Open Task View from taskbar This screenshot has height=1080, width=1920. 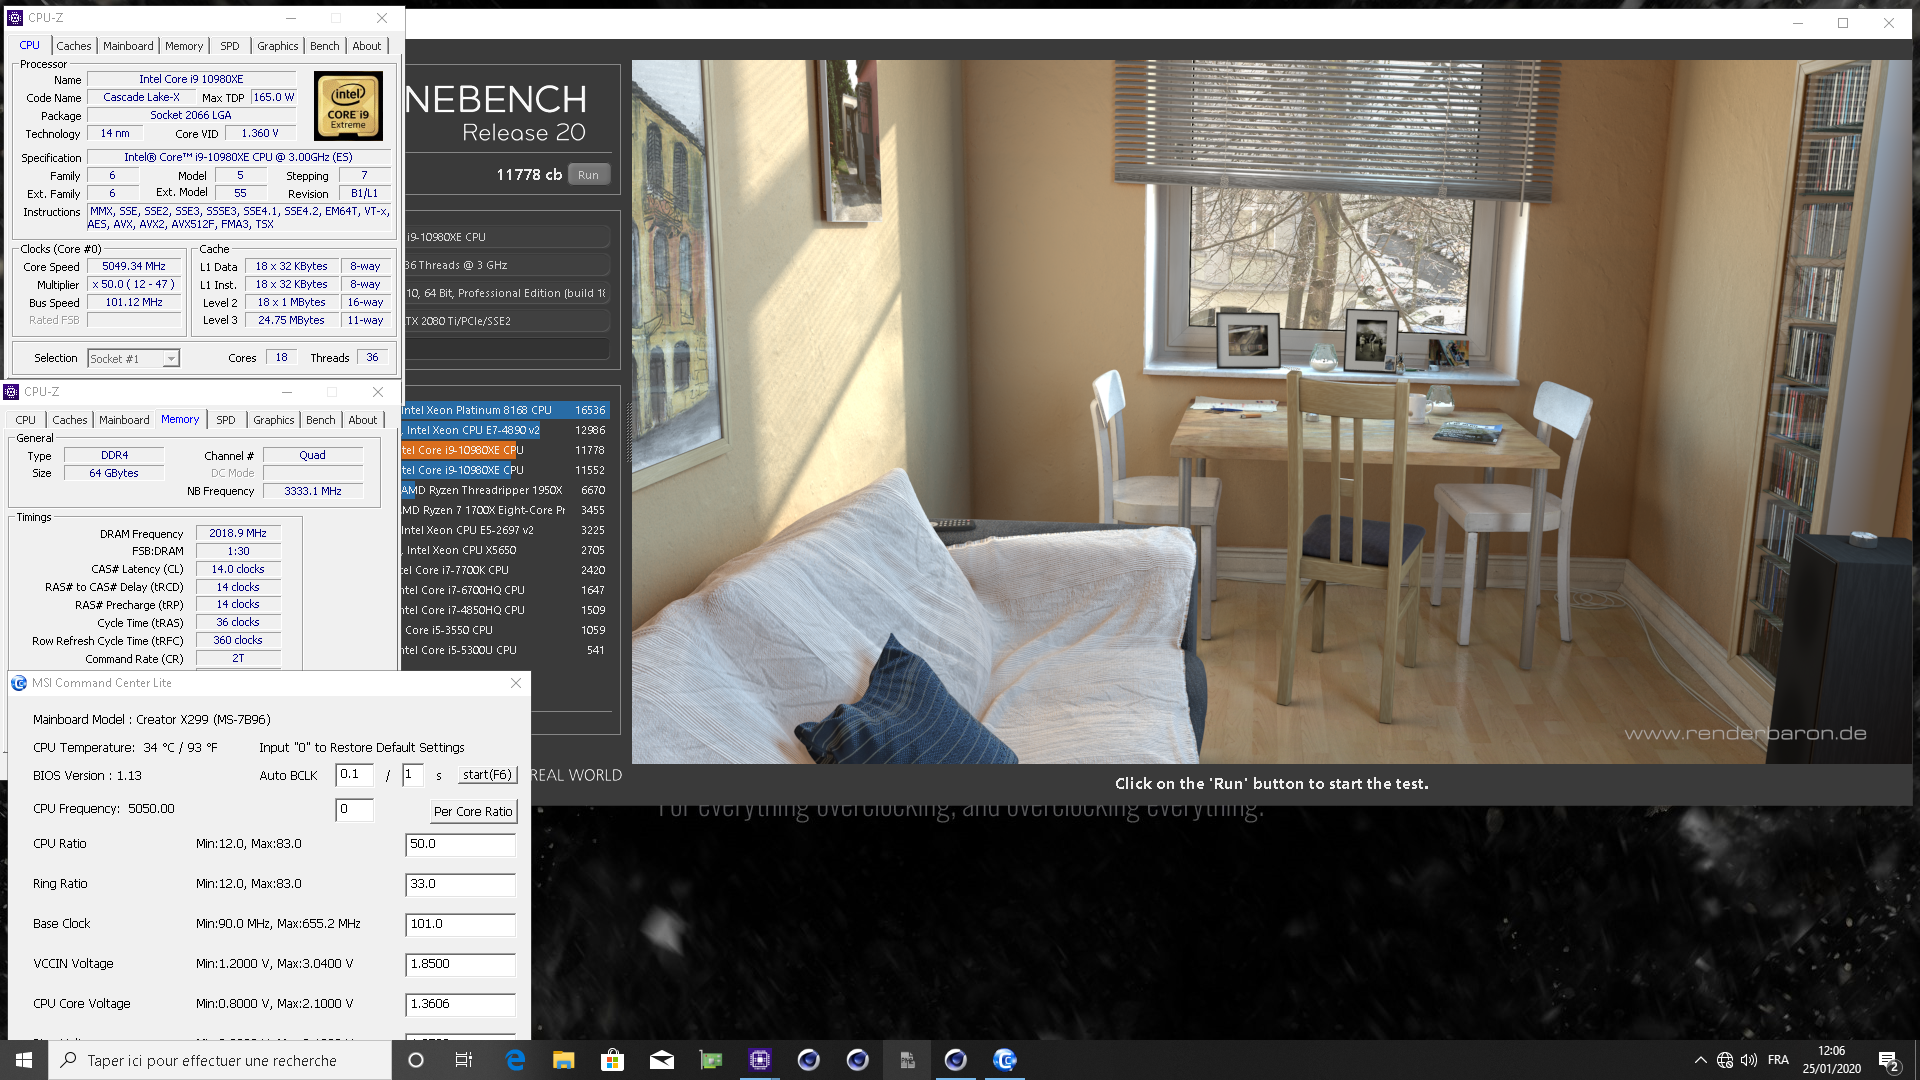464,1060
